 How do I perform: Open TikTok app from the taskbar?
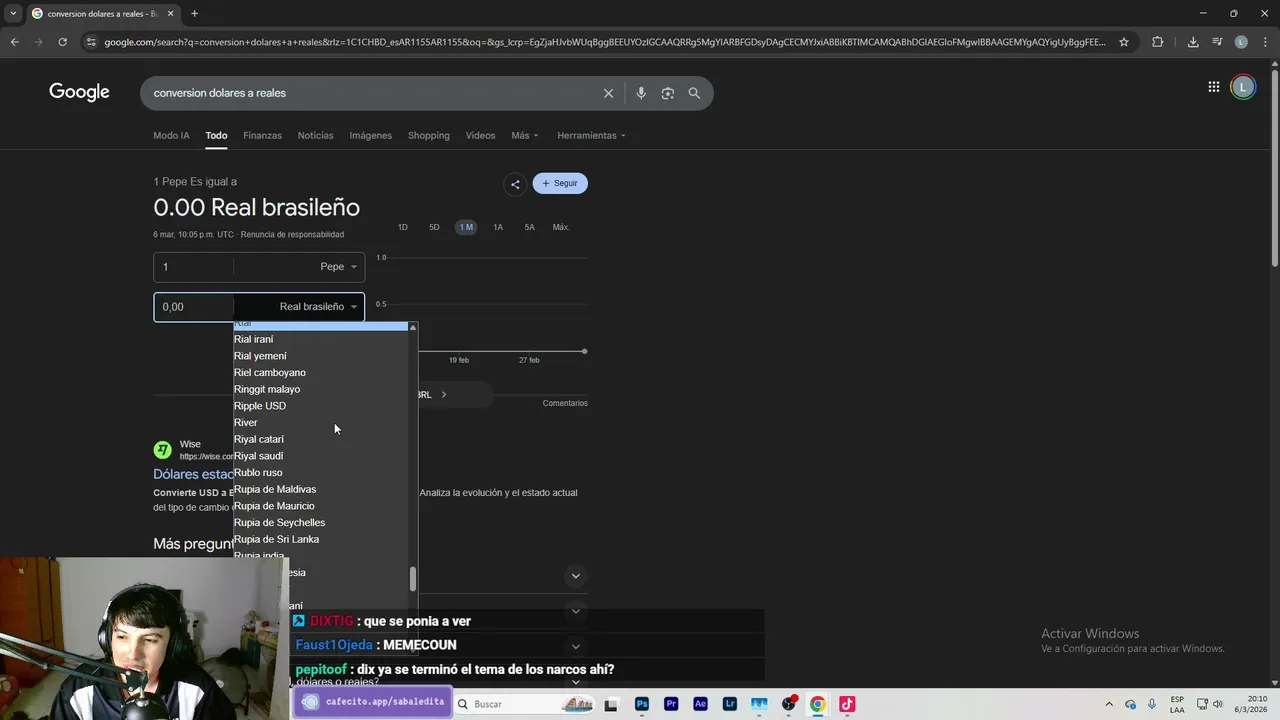(x=847, y=704)
